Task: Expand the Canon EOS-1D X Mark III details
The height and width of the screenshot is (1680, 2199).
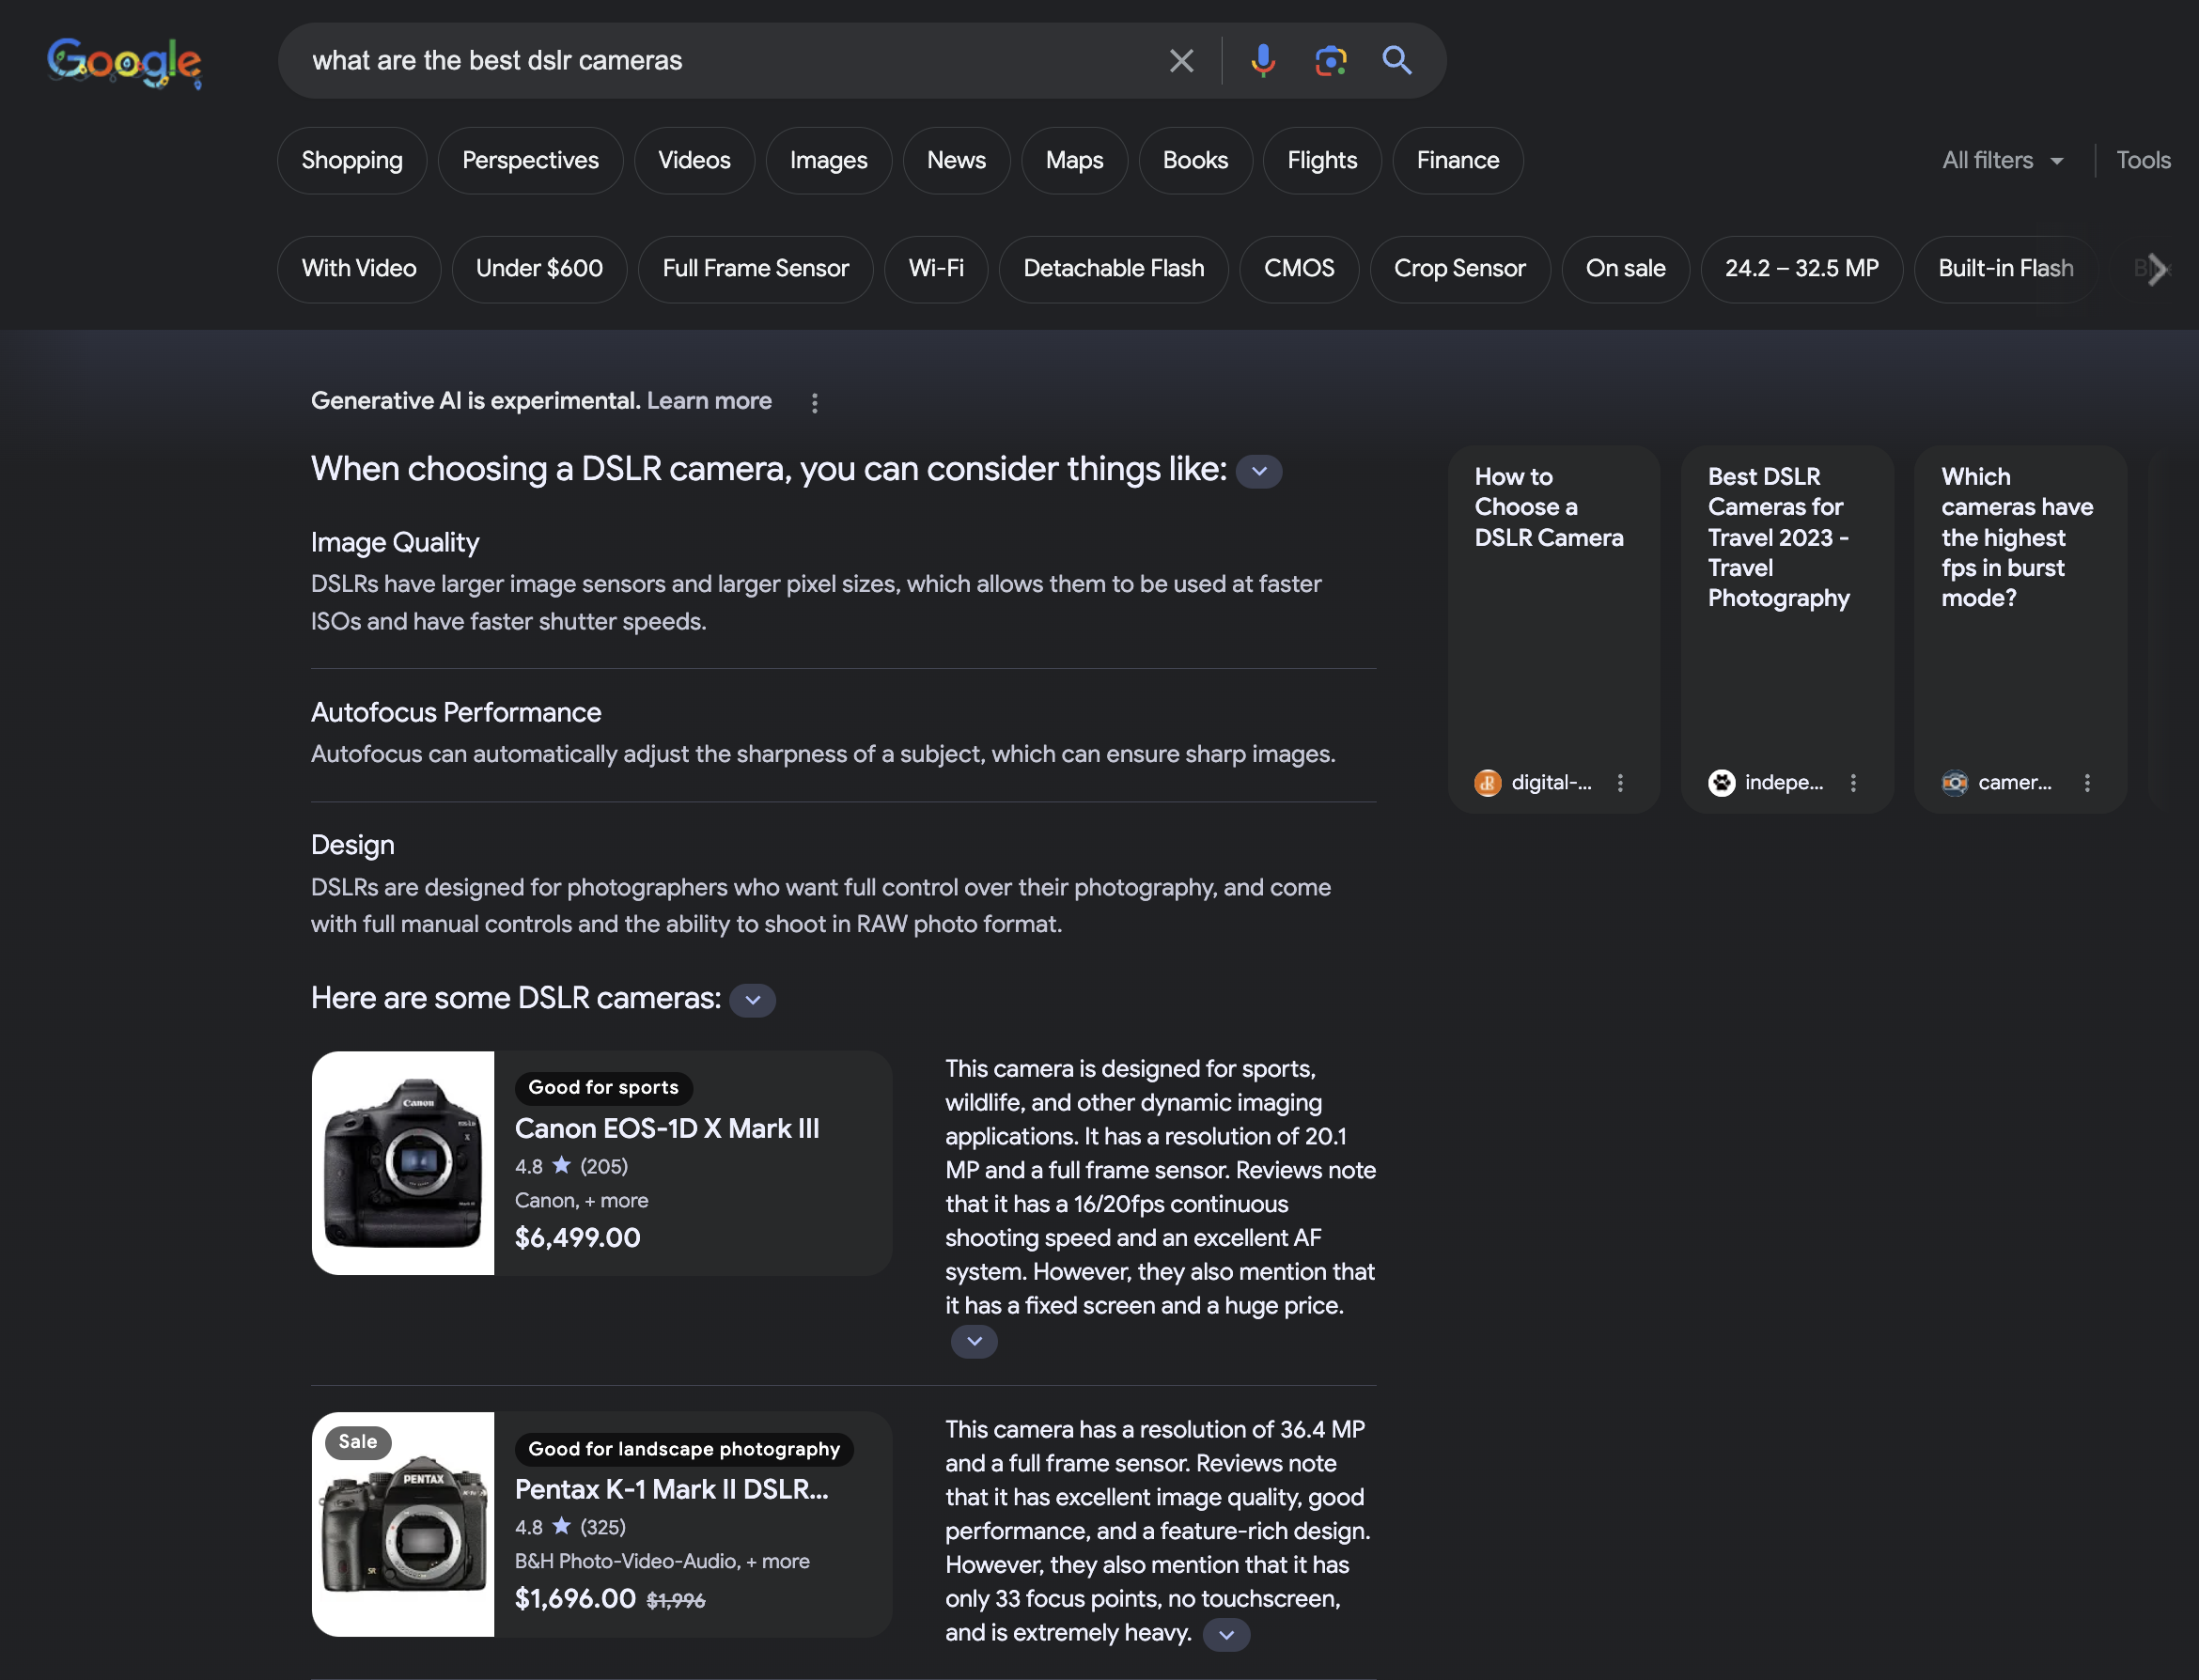Action: [971, 1340]
